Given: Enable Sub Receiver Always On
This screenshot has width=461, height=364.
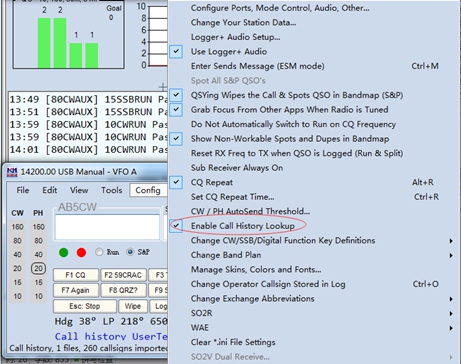Looking at the screenshot, I should [237, 168].
